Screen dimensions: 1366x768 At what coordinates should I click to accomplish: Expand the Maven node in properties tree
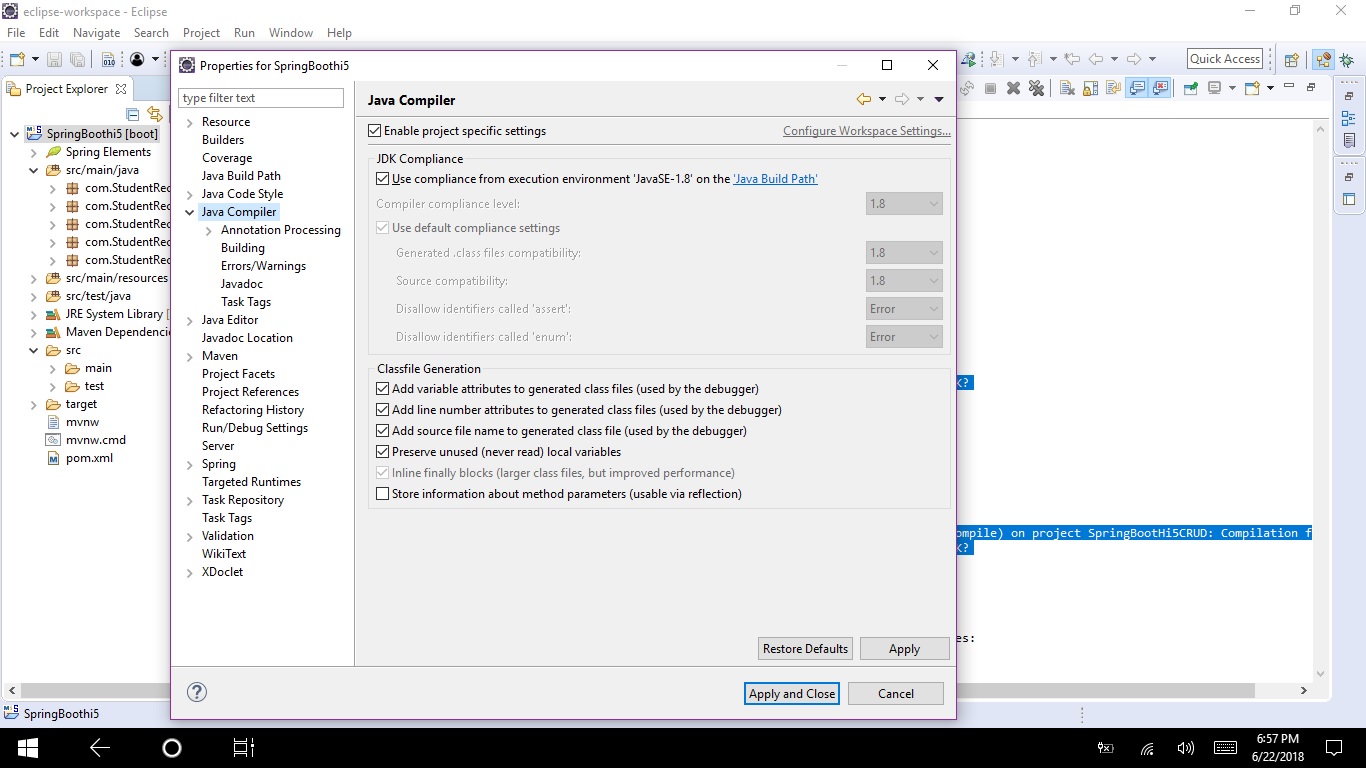190,356
